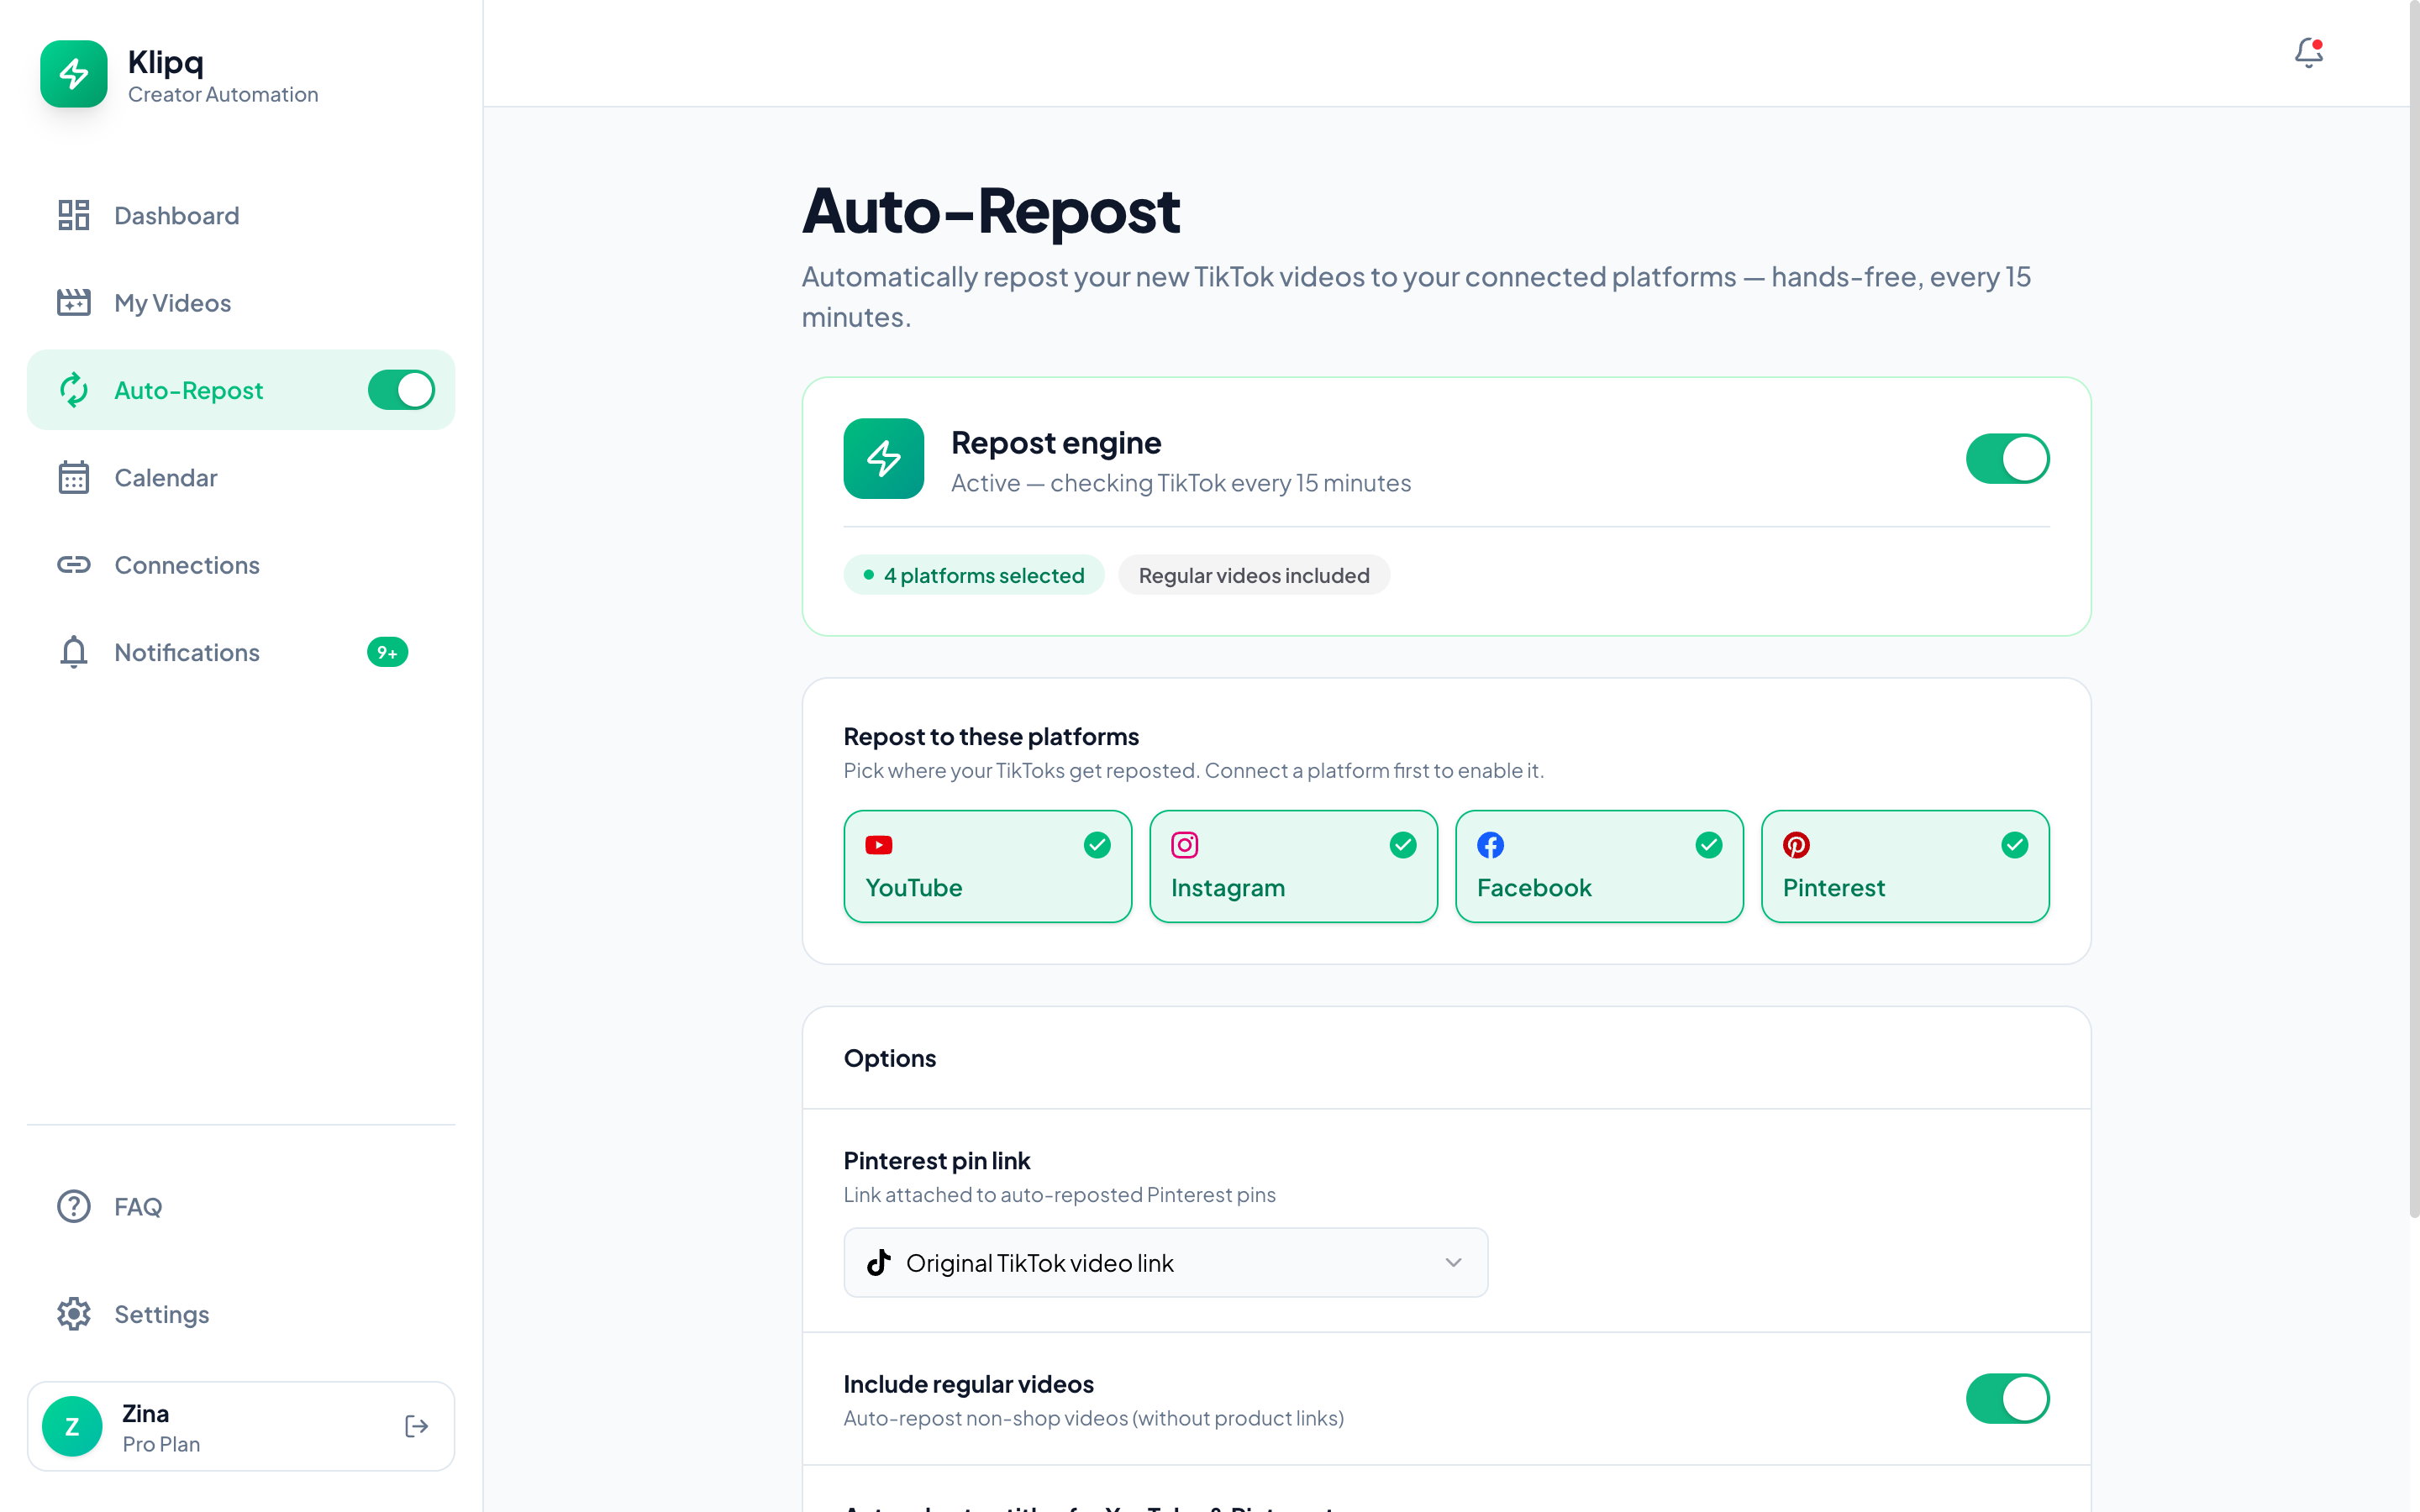The image size is (2420, 1512).
Task: Click the FAQ question mark icon
Action: click(x=73, y=1206)
